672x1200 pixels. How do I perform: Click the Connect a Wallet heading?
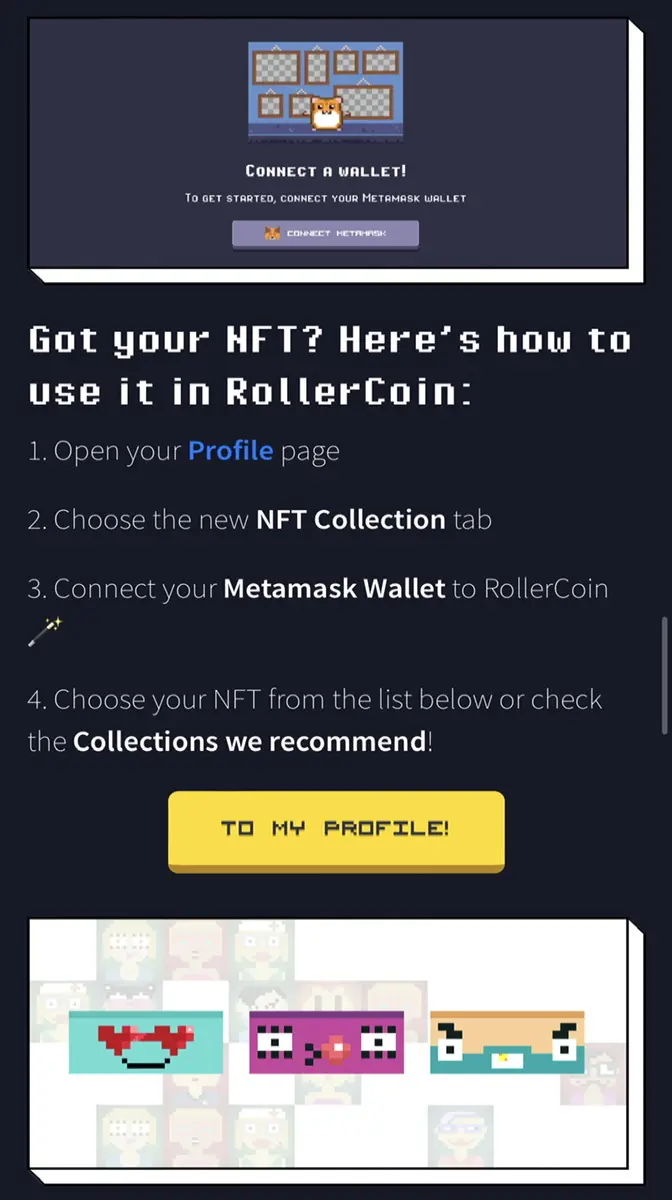325,171
